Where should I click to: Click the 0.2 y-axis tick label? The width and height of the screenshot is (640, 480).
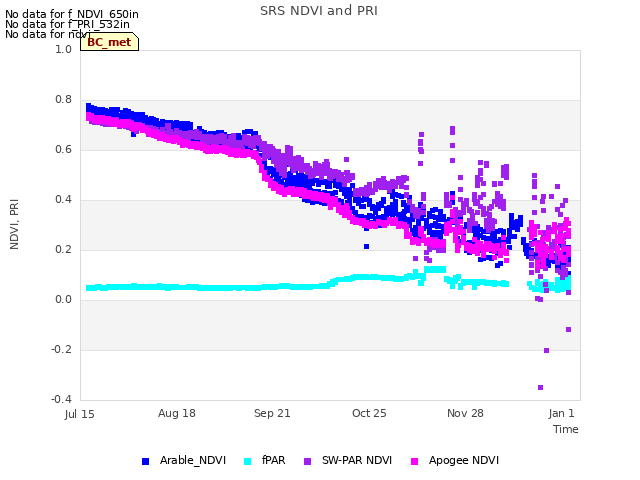(63, 249)
